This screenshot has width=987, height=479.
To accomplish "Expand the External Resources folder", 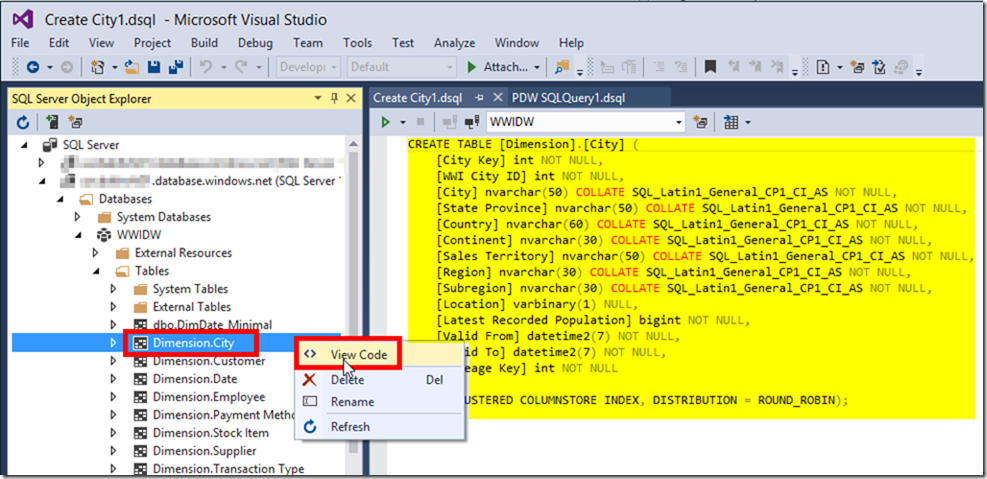I will tap(96, 252).
